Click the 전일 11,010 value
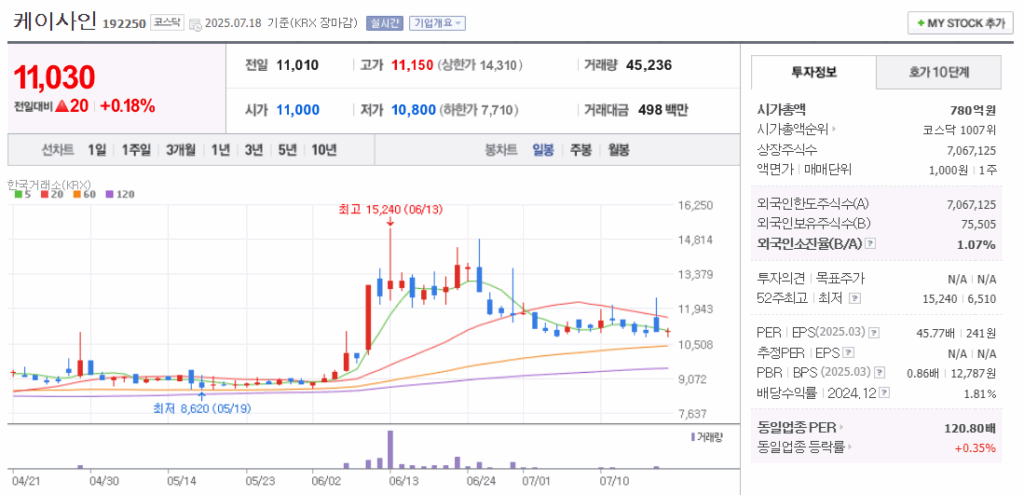Viewport: 1024px width, 495px height. pos(297,65)
